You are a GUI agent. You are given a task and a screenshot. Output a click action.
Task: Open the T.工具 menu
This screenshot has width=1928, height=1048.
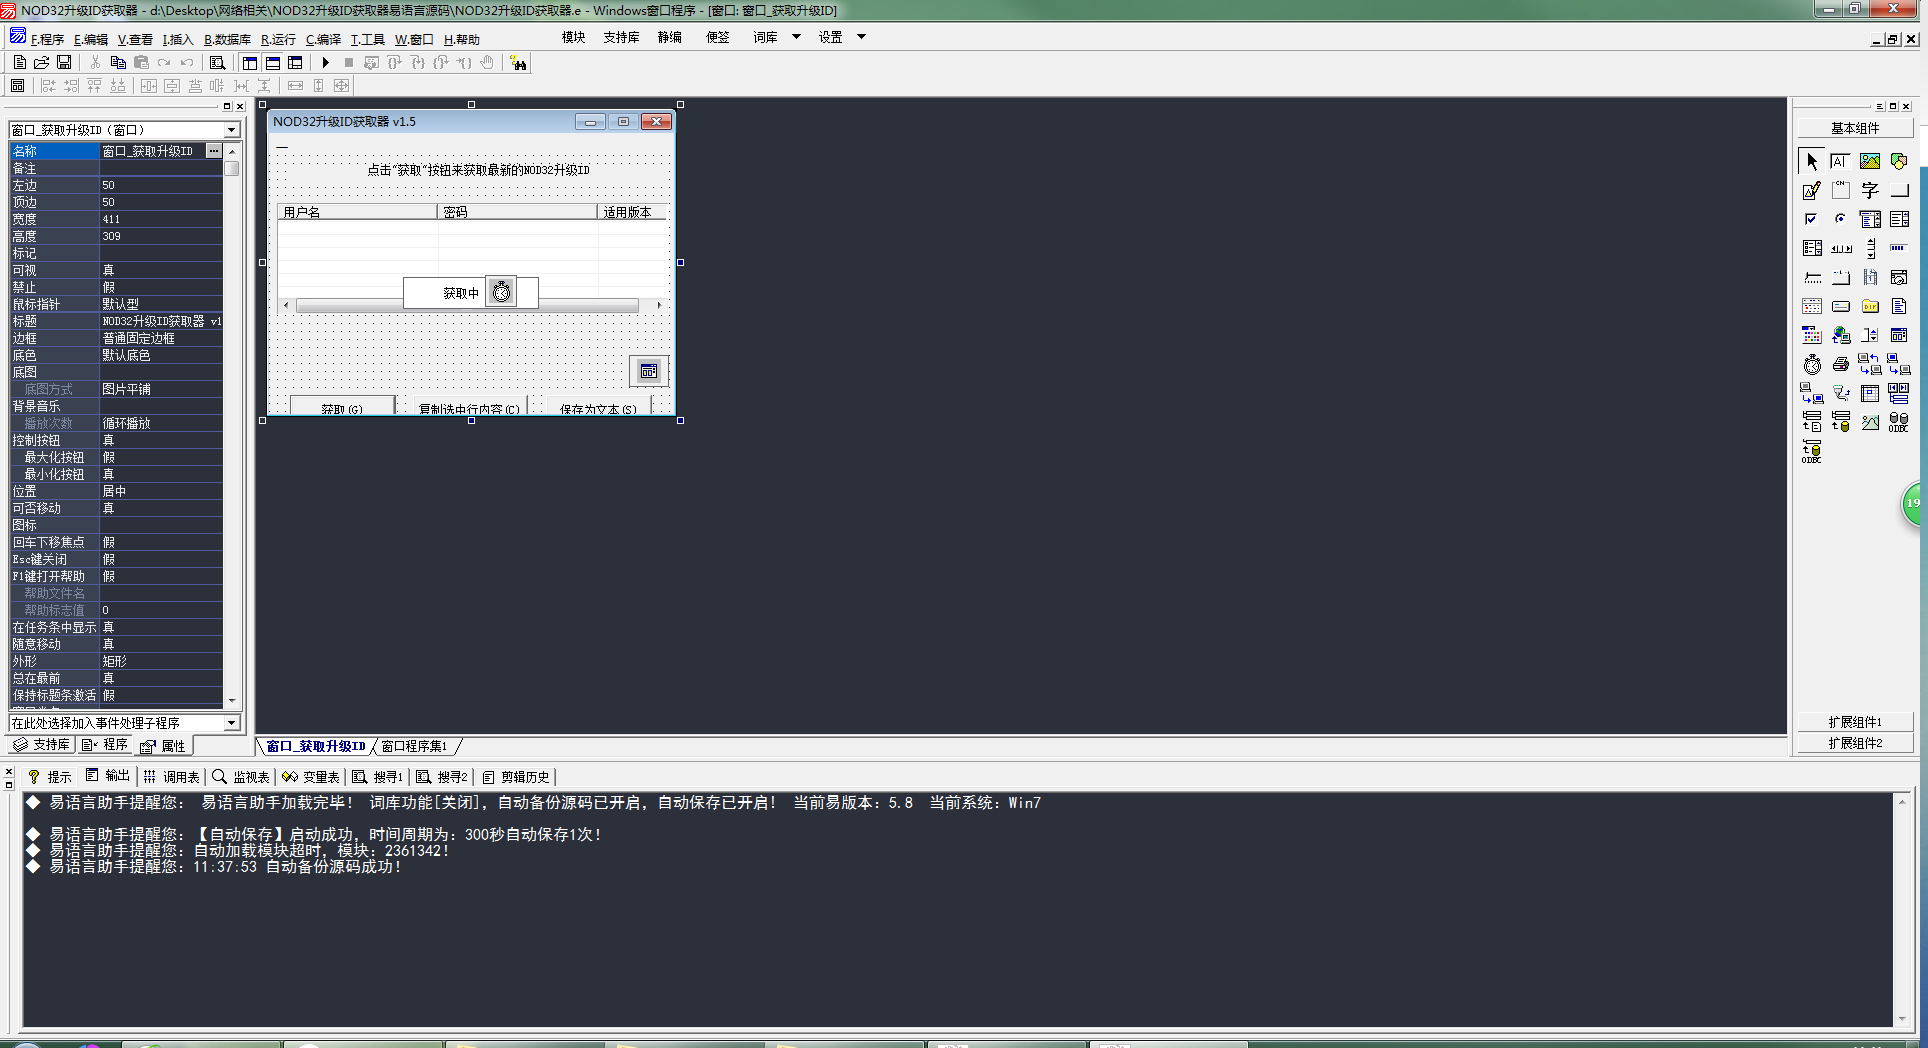(367, 39)
